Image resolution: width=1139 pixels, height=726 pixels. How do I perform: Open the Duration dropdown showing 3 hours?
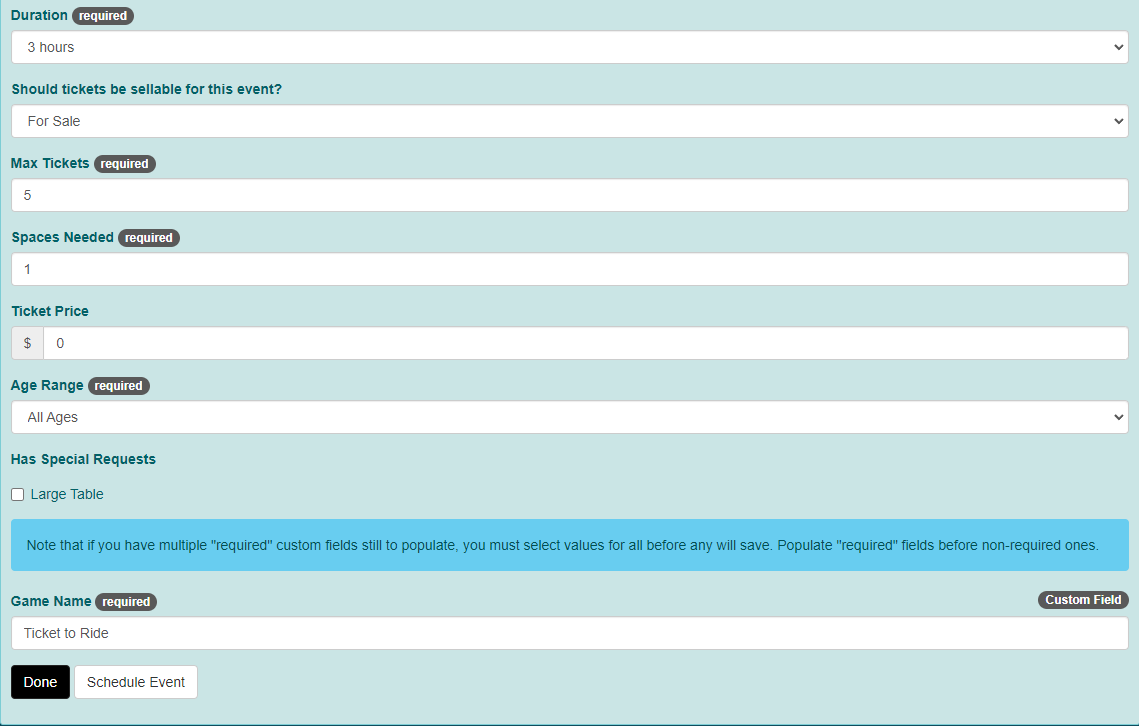click(570, 47)
